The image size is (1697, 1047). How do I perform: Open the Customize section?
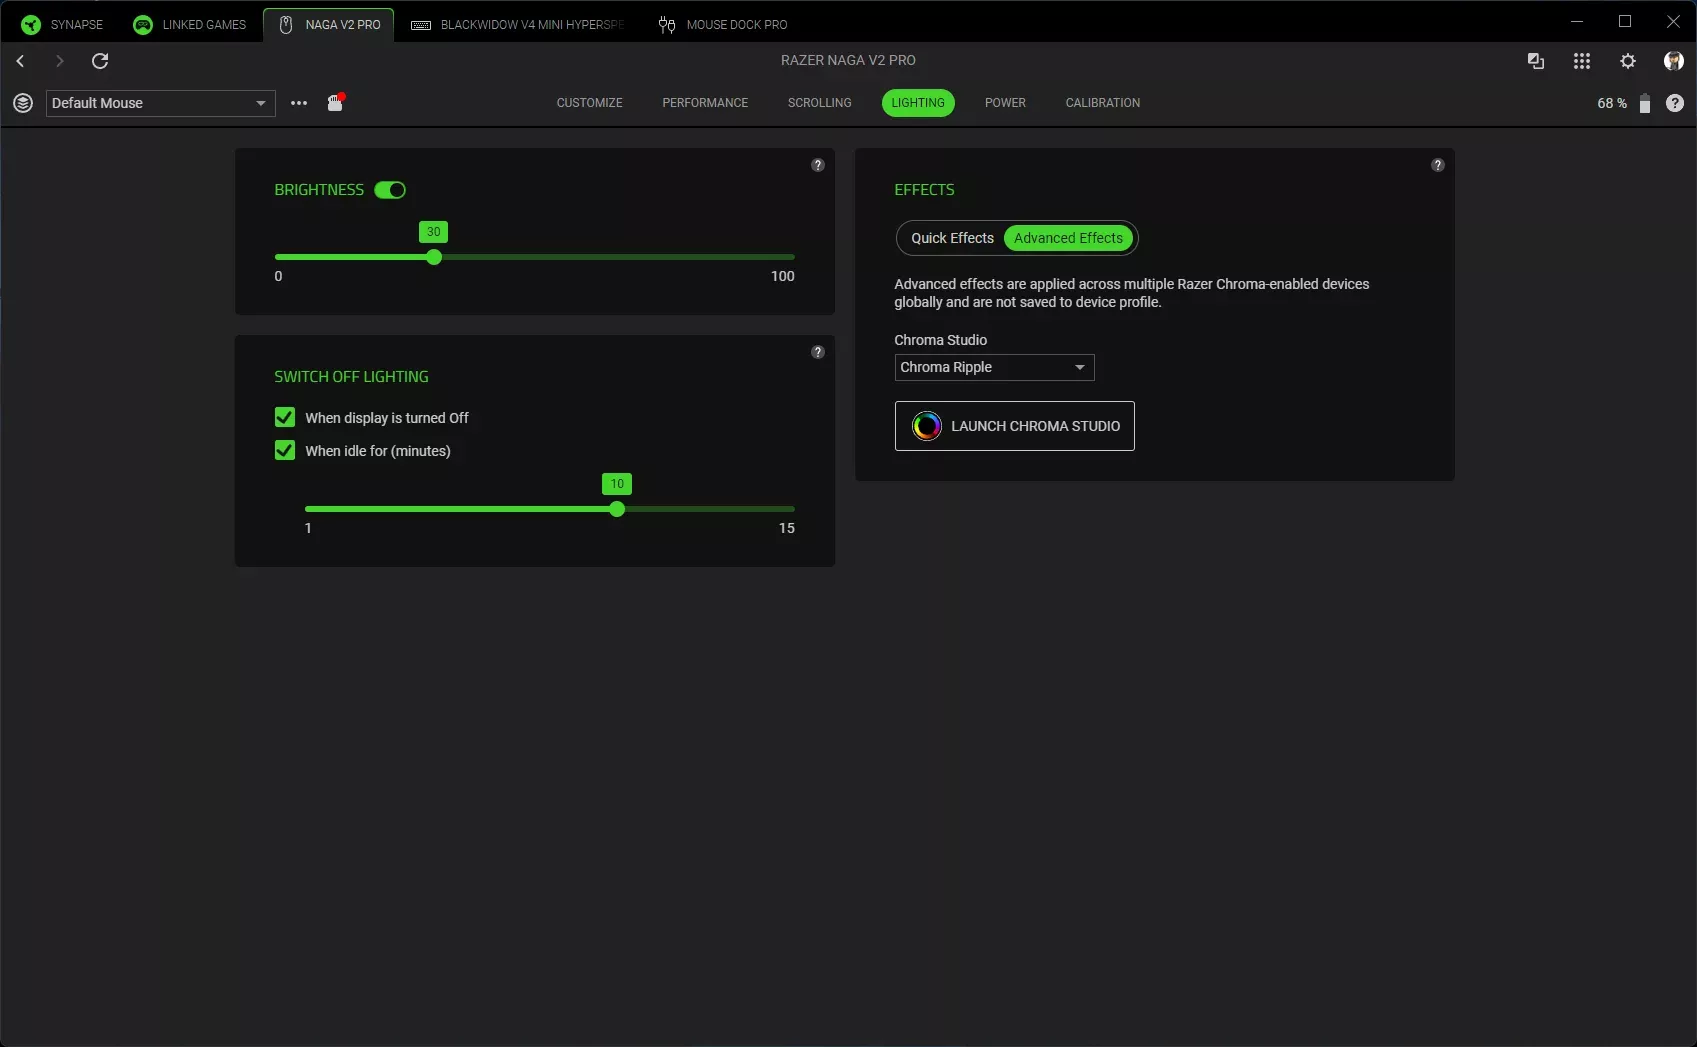[x=590, y=103]
